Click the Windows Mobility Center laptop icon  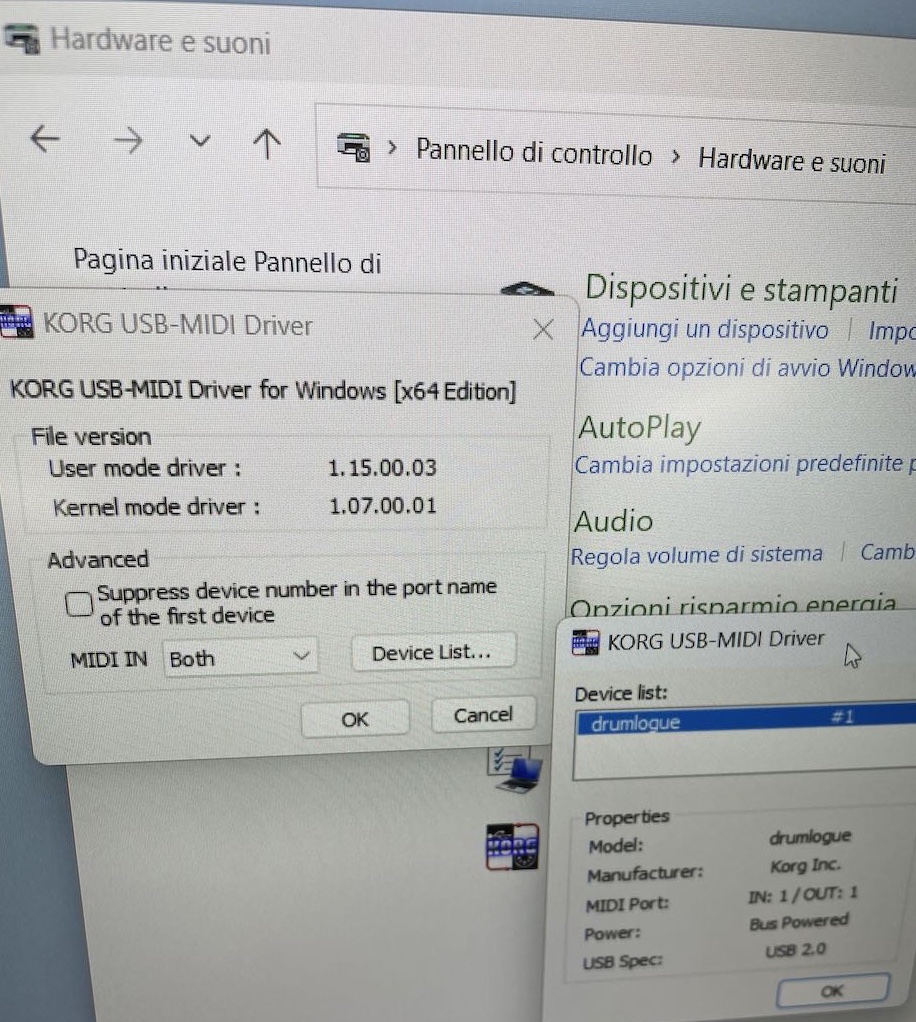[x=515, y=770]
